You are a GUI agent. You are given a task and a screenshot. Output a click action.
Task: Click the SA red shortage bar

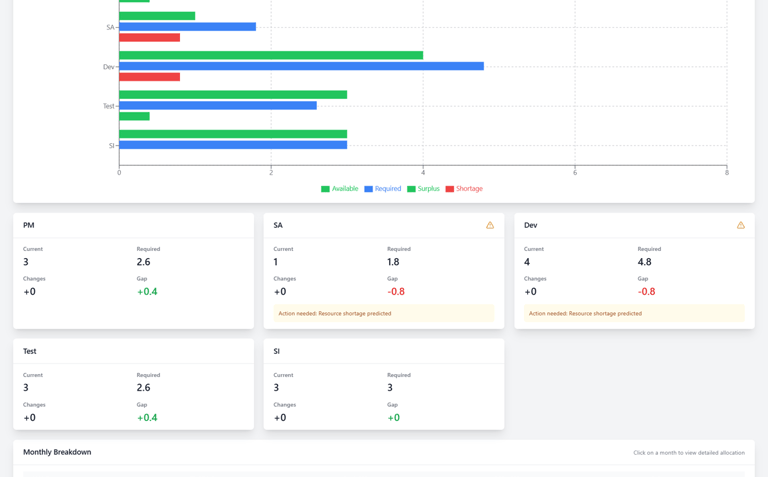point(149,38)
